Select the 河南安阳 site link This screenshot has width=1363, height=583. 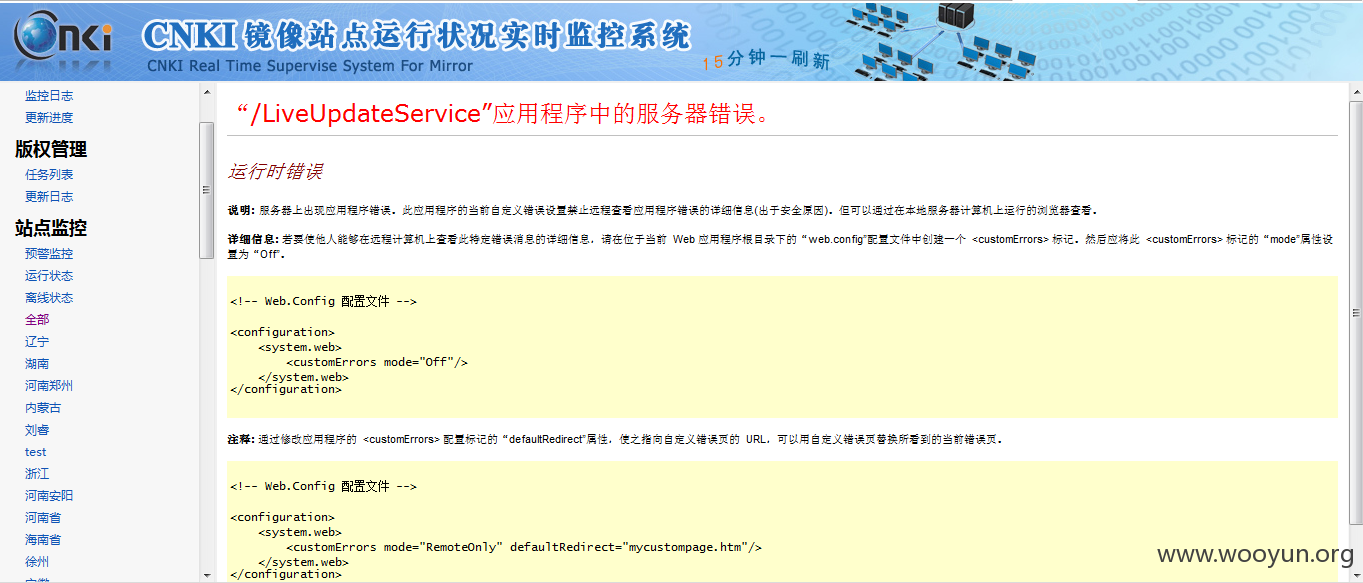[x=49, y=496]
